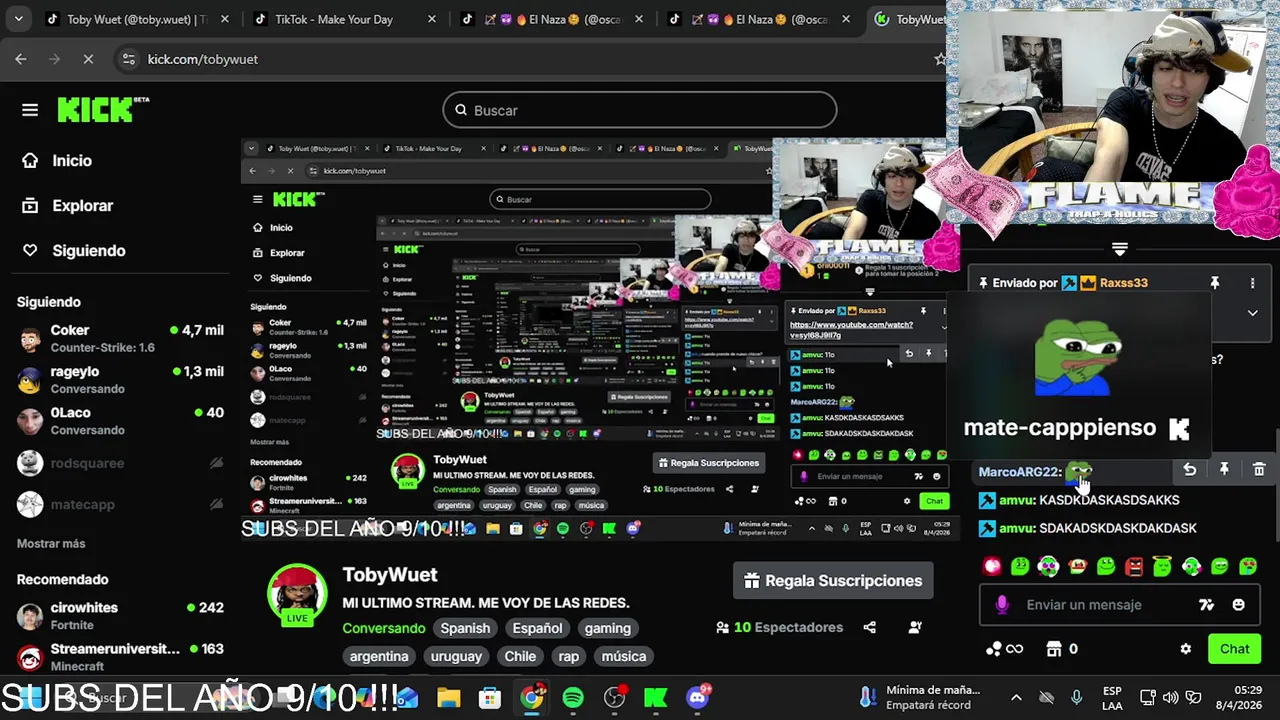Image resolution: width=1280 pixels, height=720 pixels.
Task: Go back with the browser back arrow
Action: tap(21, 59)
